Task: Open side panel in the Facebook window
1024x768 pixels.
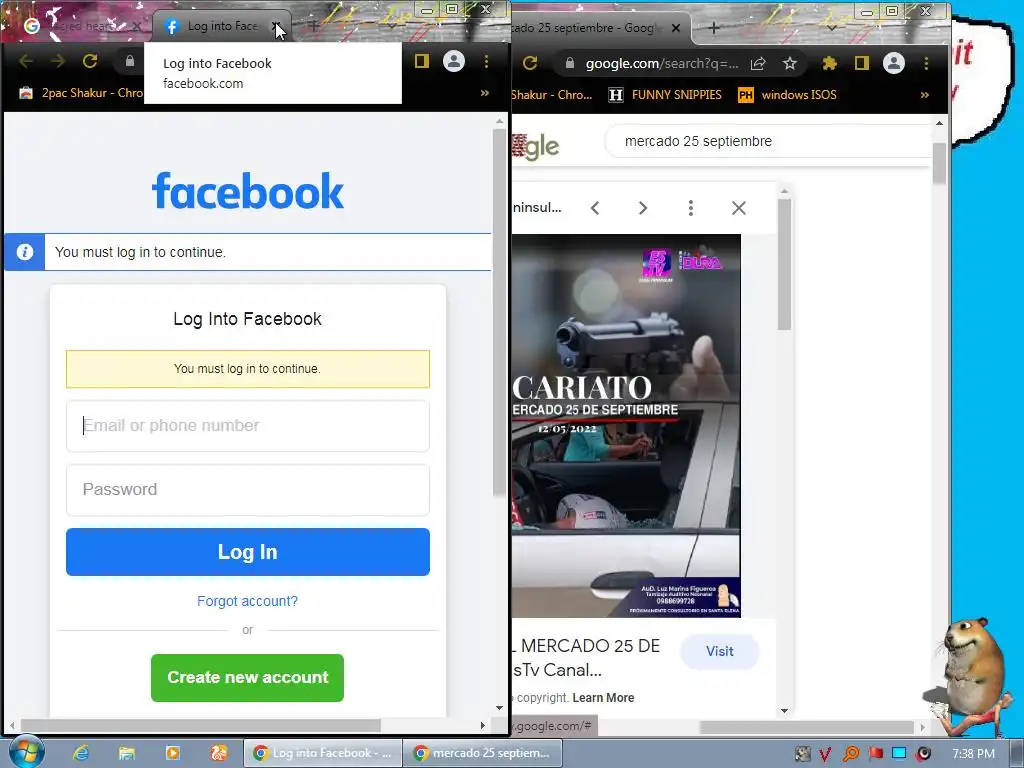Action: click(x=422, y=61)
